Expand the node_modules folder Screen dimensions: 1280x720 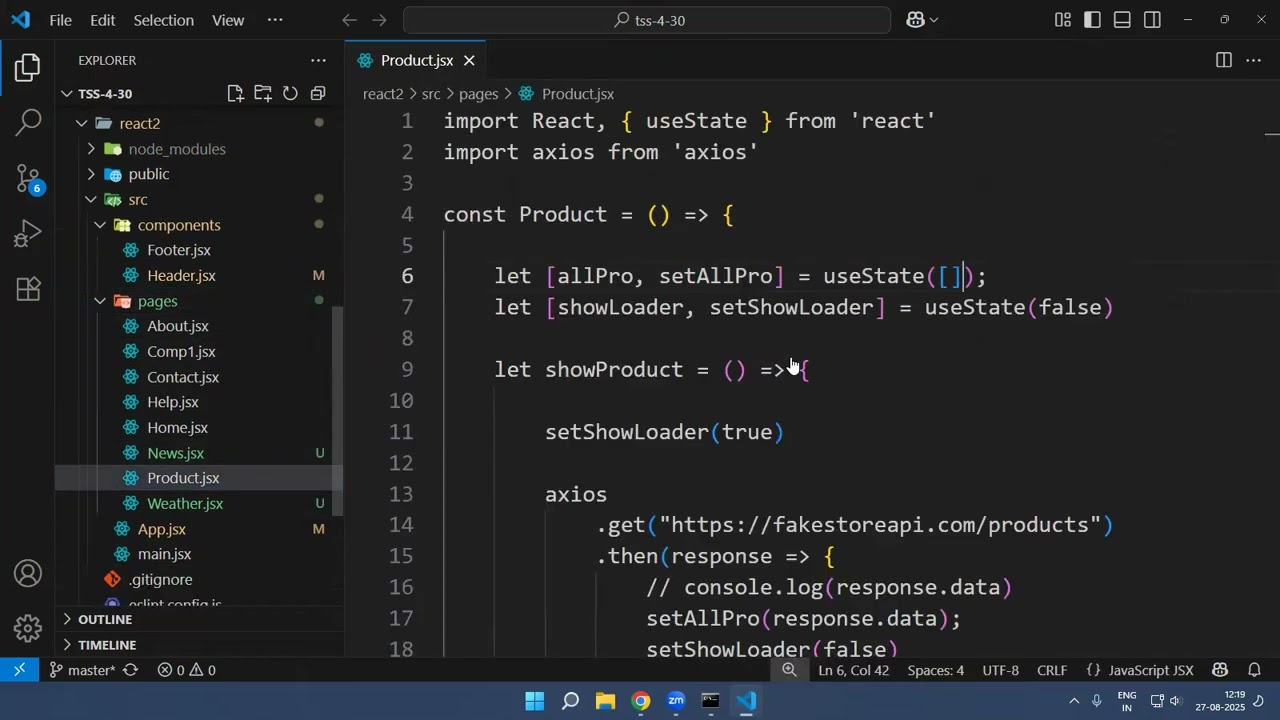tap(91, 149)
